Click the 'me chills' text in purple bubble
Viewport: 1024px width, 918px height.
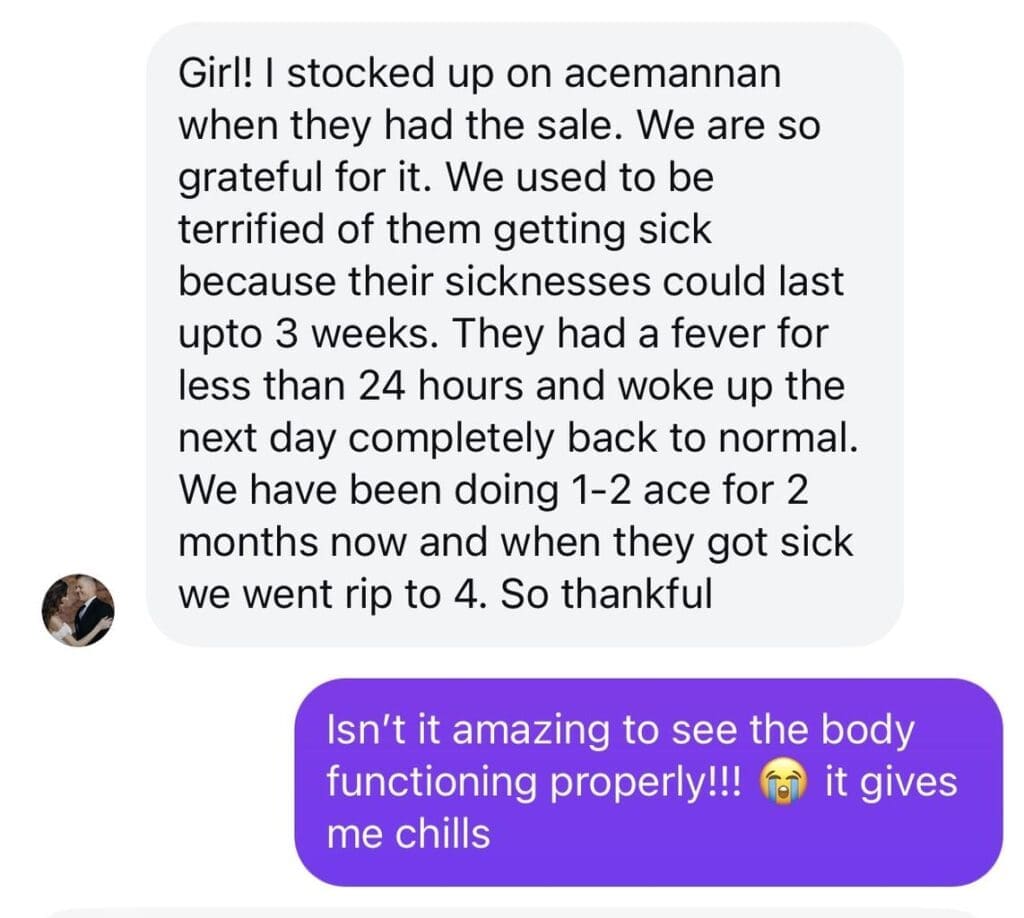408,834
